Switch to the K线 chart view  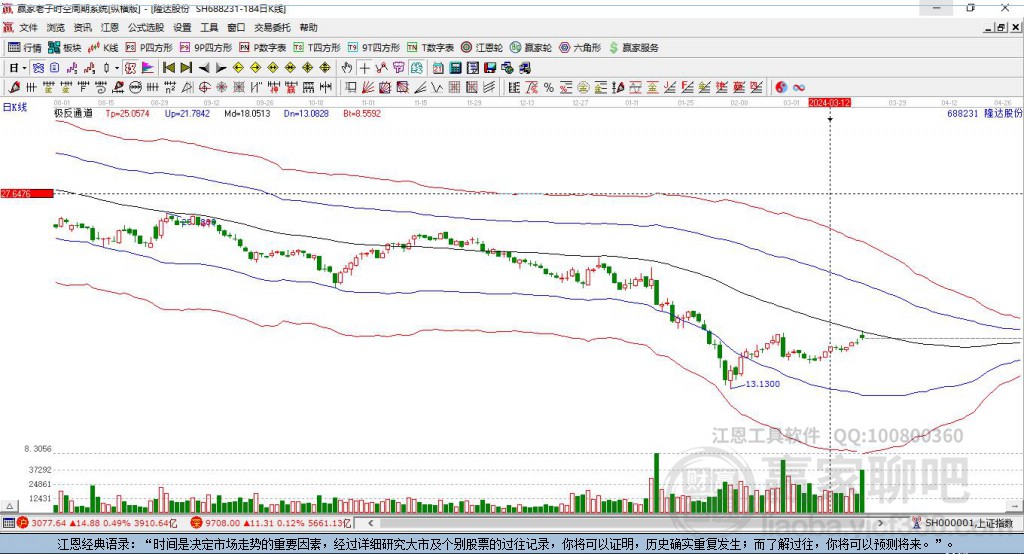pyautogui.click(x=103, y=47)
